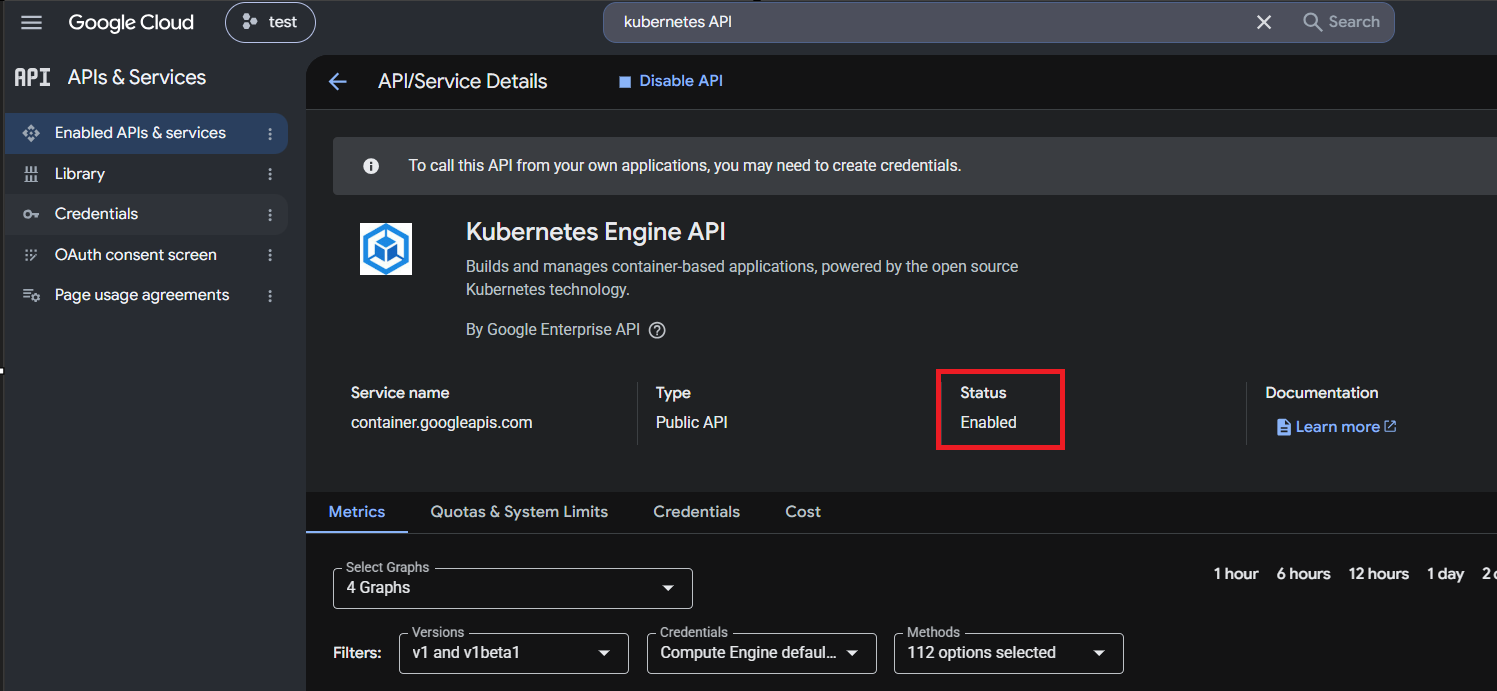This screenshot has width=1497, height=691.
Task: Set time range to 12 hours
Action: coord(1379,574)
